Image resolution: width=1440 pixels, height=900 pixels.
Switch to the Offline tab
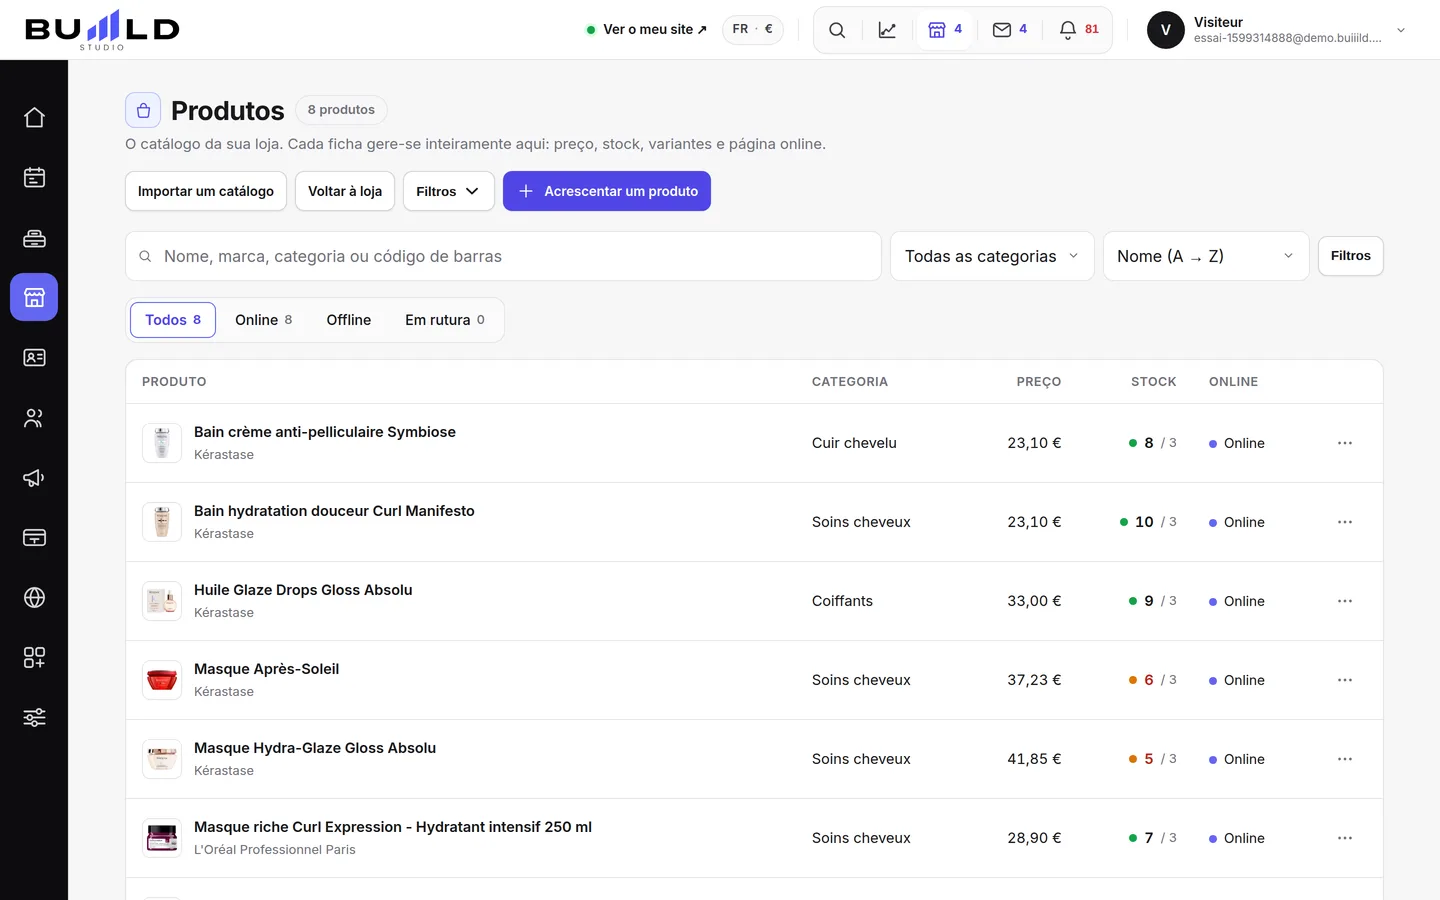(x=349, y=320)
